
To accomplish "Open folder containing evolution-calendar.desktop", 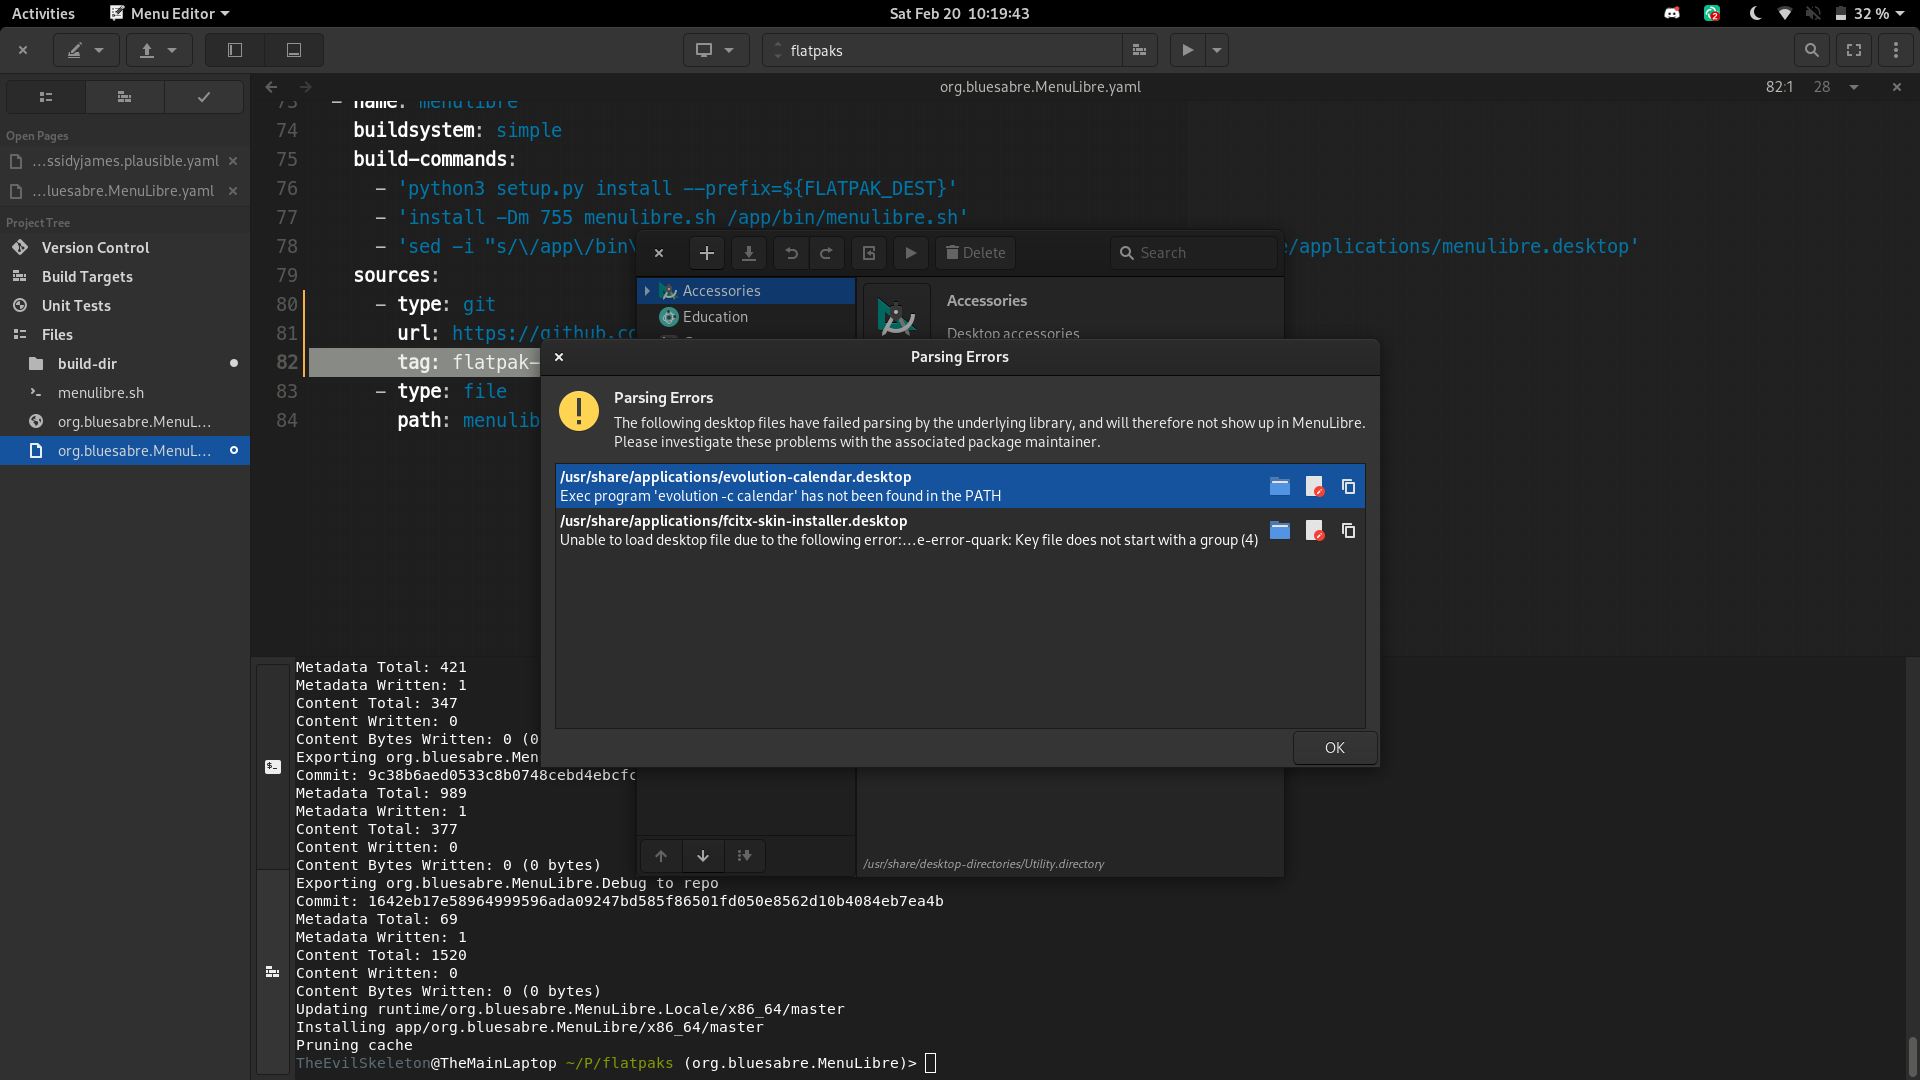I will point(1280,486).
